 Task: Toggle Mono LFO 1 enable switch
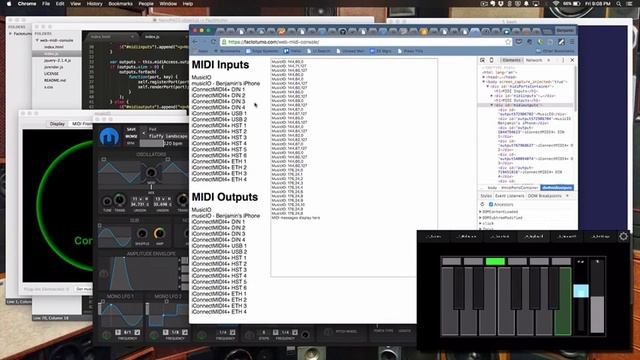click(x=102, y=301)
